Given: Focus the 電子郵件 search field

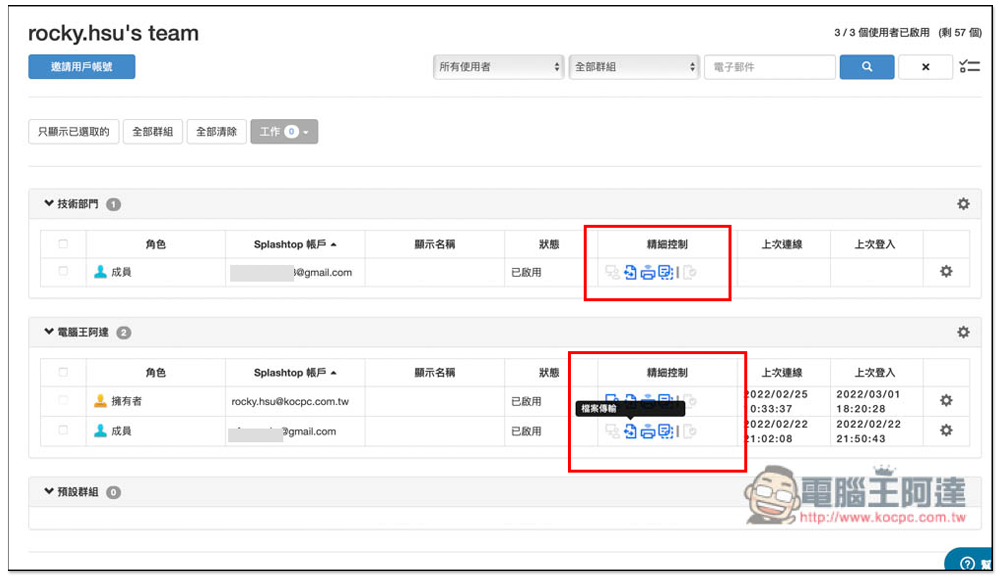Looking at the screenshot, I should [x=770, y=67].
